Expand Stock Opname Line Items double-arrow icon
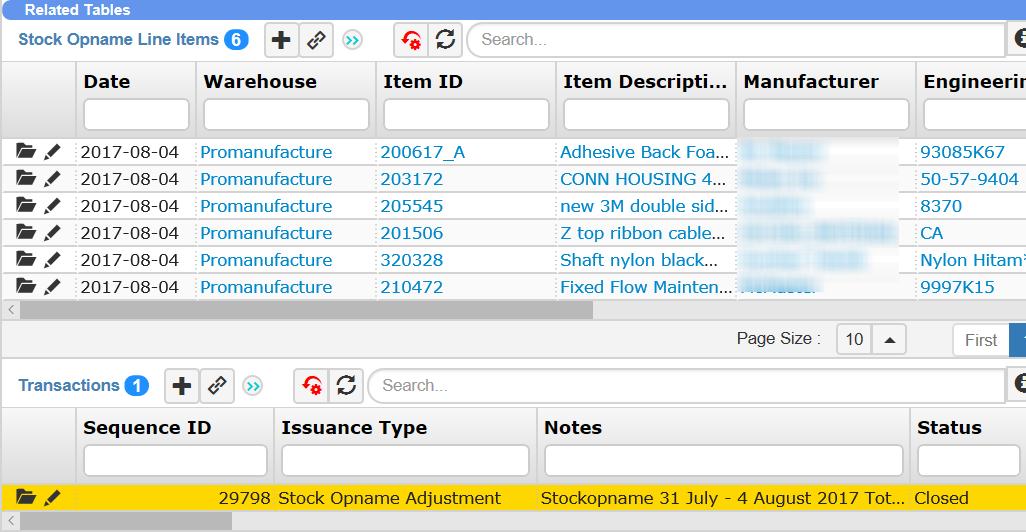This screenshot has height=532, width=1026. point(352,40)
